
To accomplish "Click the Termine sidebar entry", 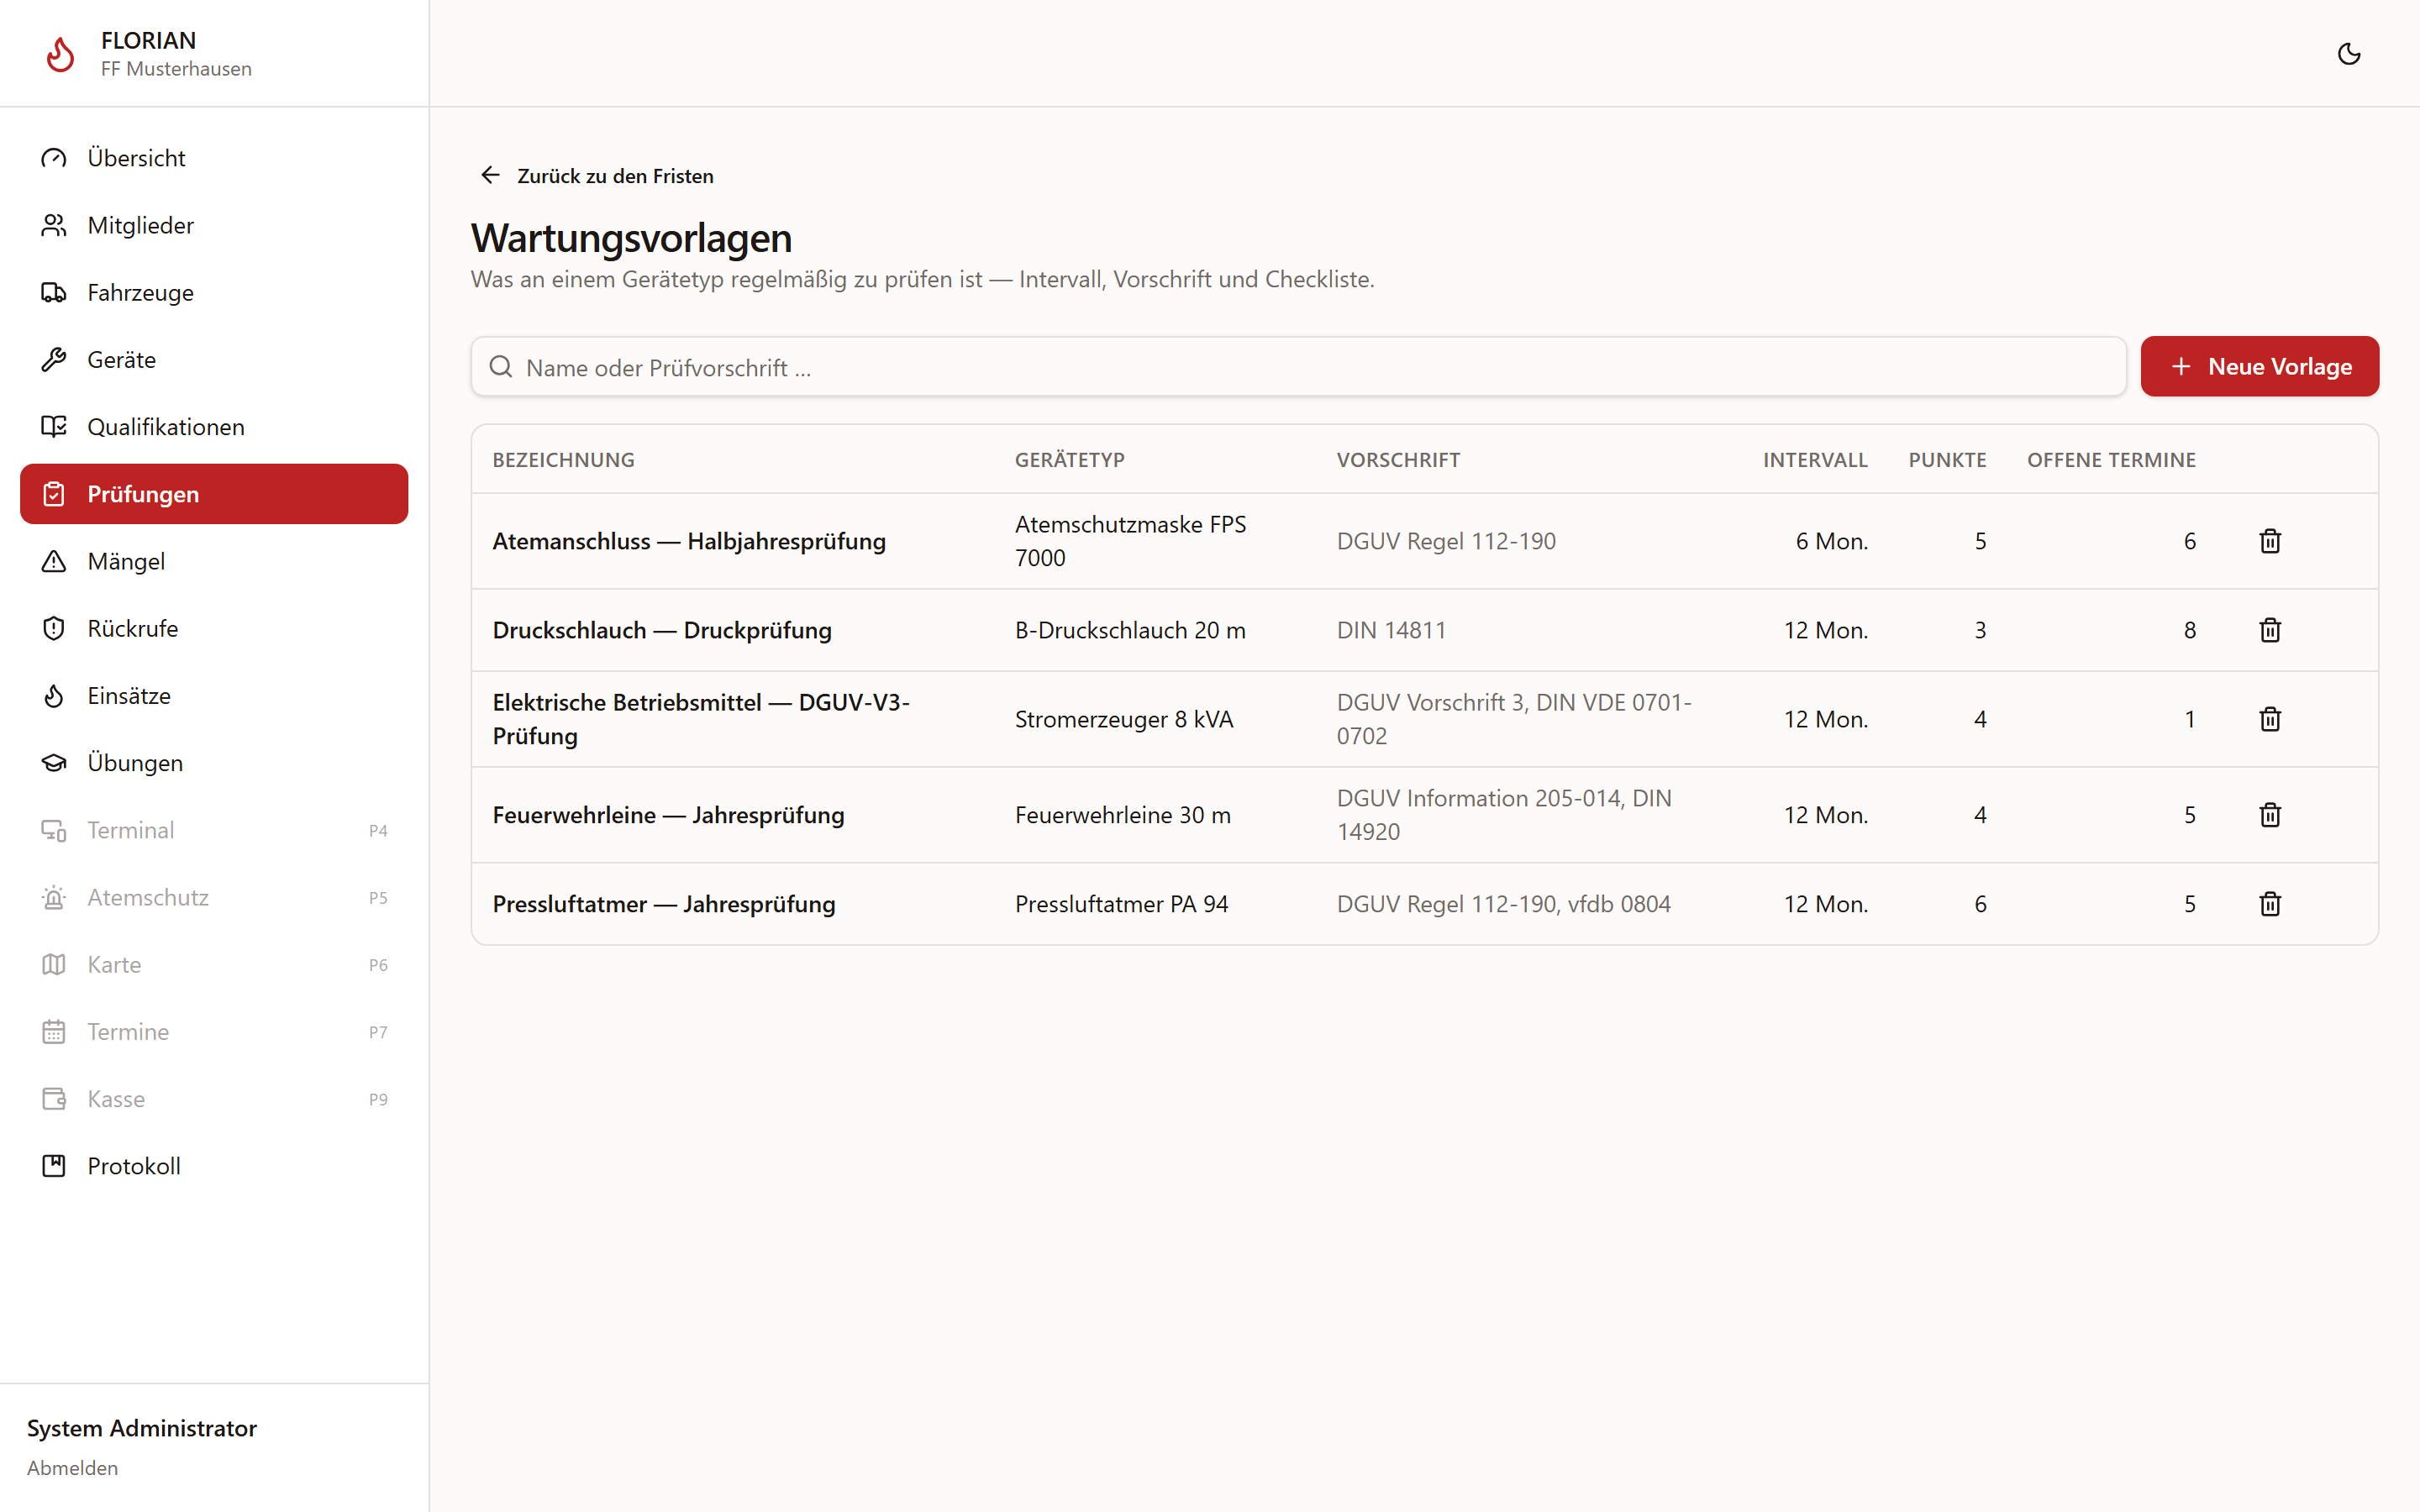I will pyautogui.click(x=214, y=1031).
